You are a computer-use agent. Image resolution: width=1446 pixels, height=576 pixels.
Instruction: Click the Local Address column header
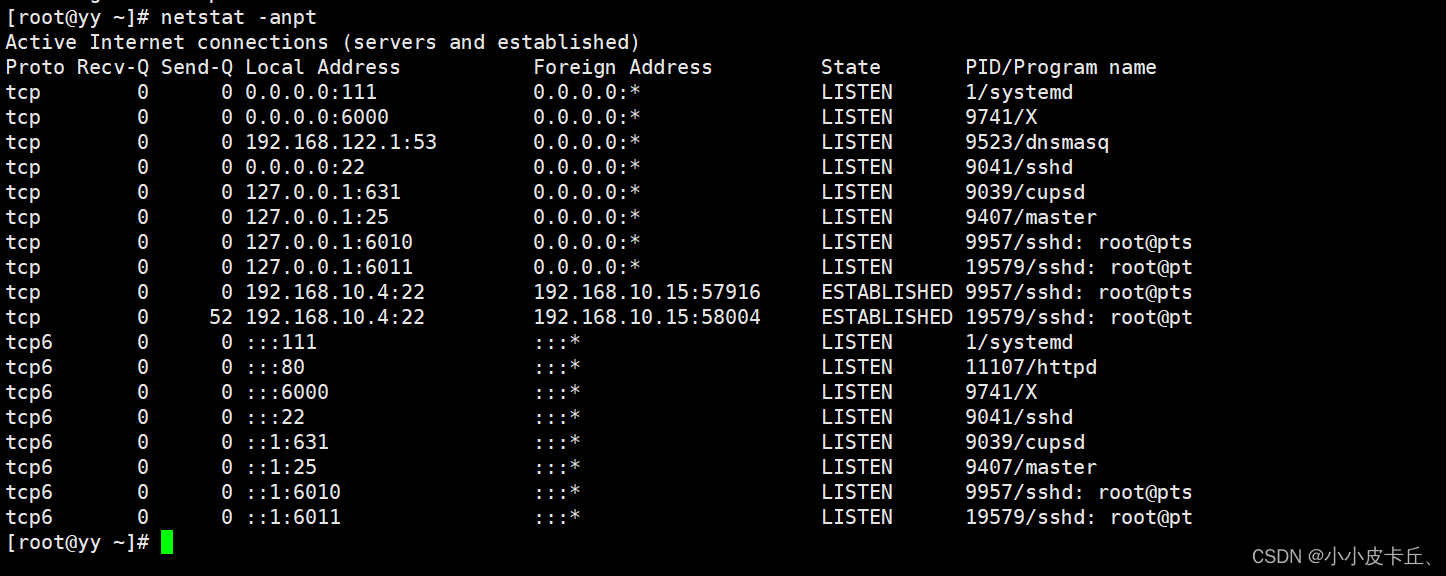(322, 66)
